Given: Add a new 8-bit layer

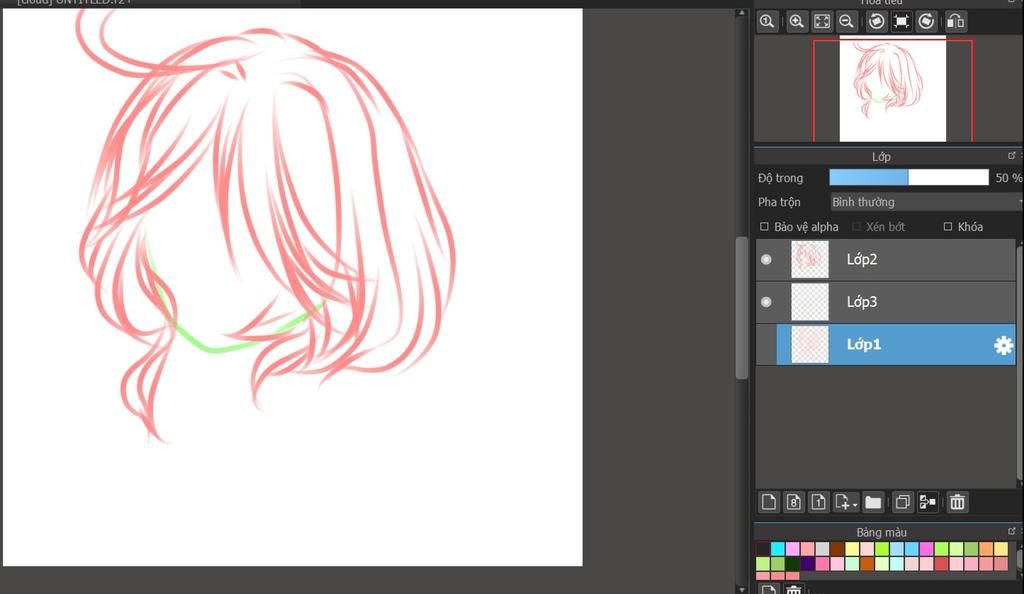Looking at the screenshot, I should click(793, 502).
